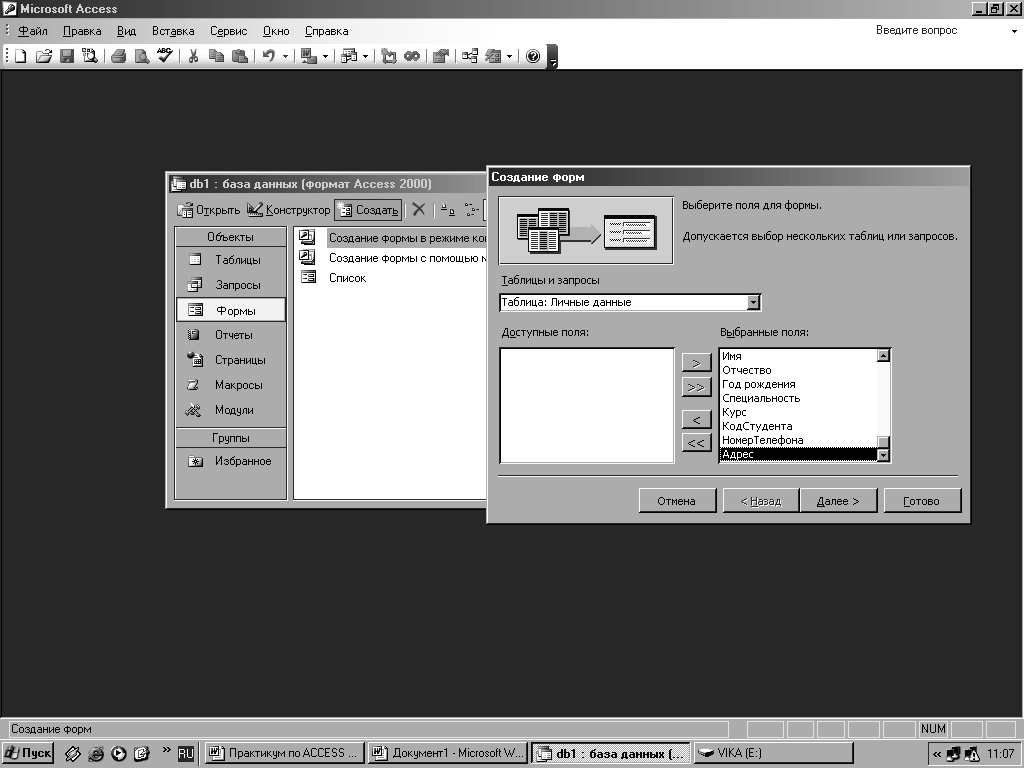1024x768 pixels.
Task: Select Избранное under Группы
Action: tap(231, 461)
